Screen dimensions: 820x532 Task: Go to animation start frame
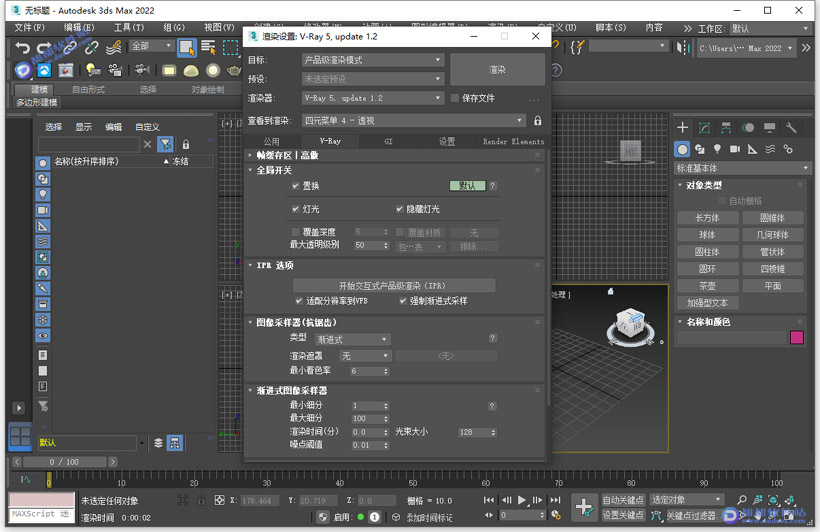pyautogui.click(x=488, y=500)
